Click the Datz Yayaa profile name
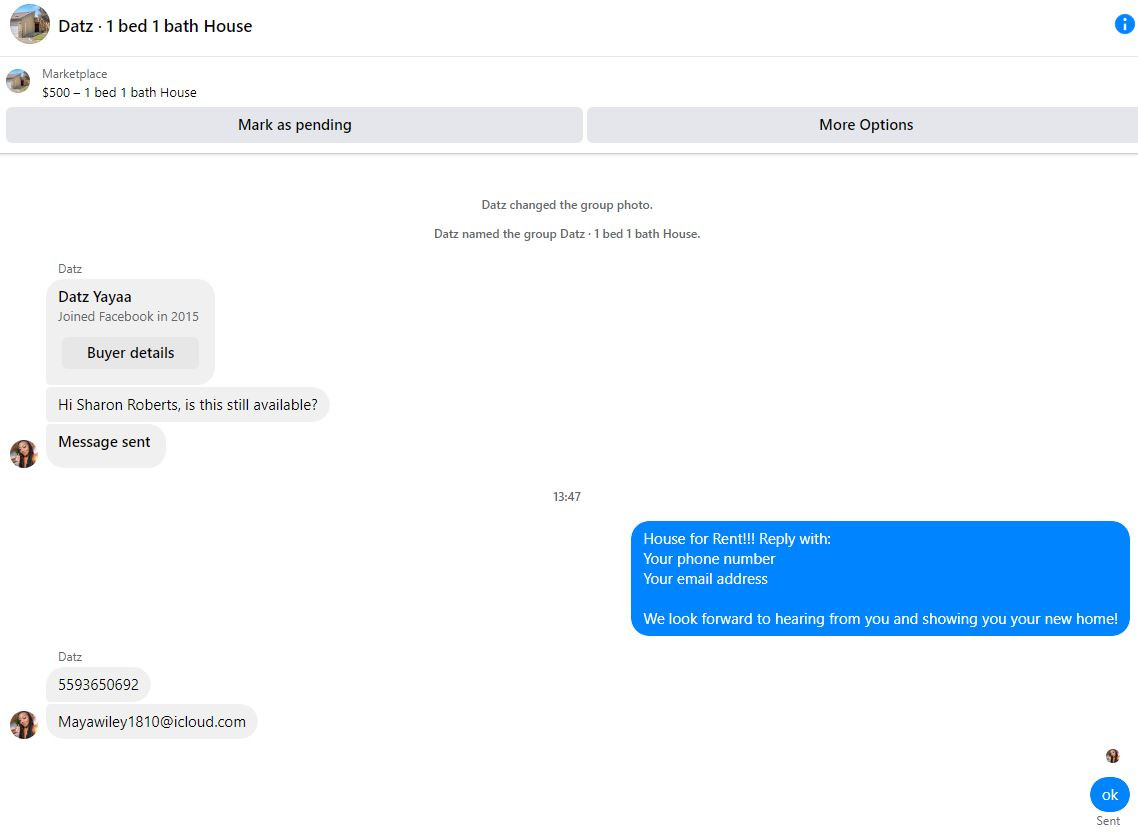Viewport: 1138px width, 832px height. tap(94, 297)
